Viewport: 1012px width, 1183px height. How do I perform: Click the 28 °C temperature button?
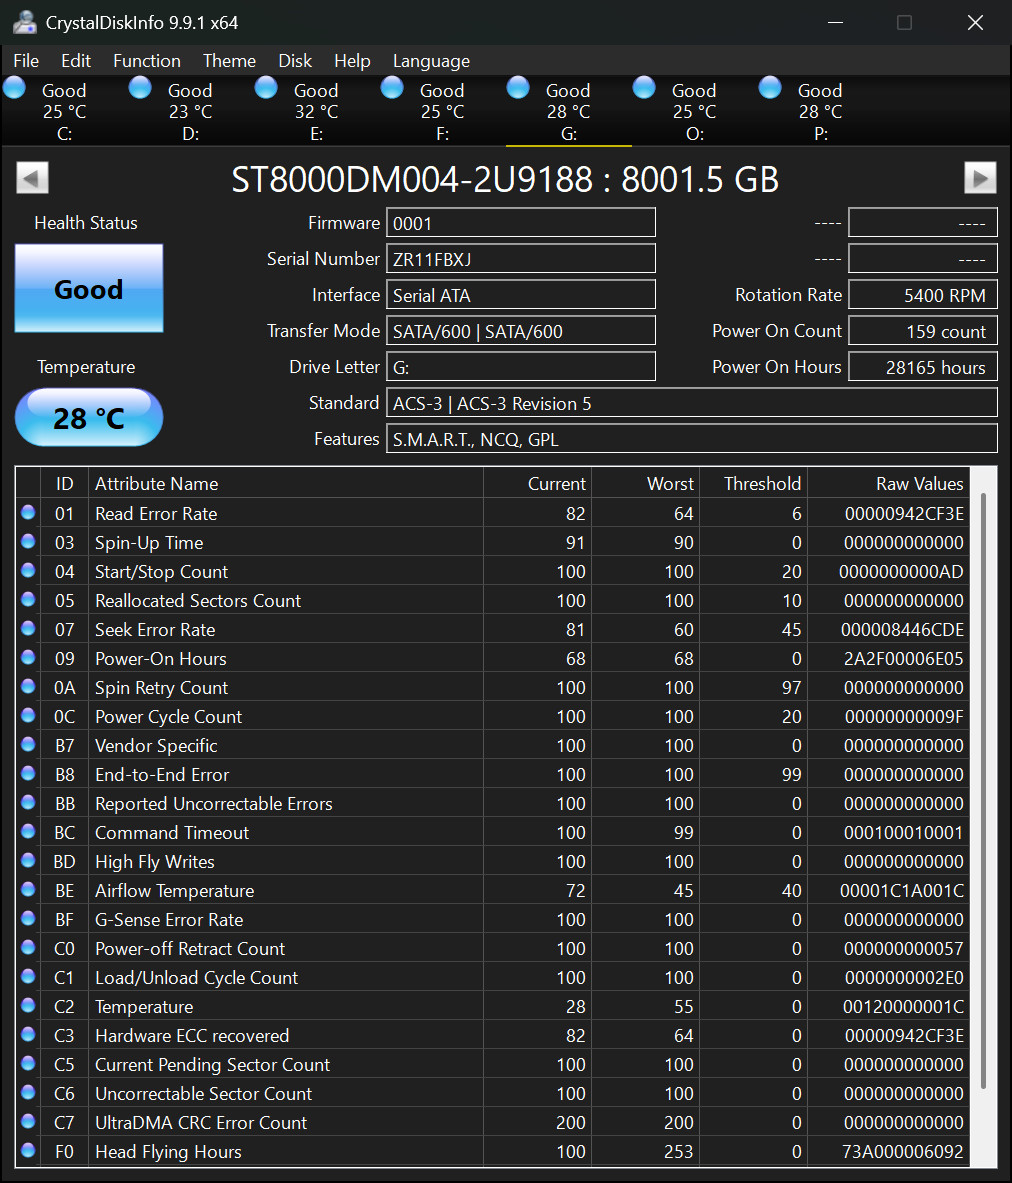(89, 417)
